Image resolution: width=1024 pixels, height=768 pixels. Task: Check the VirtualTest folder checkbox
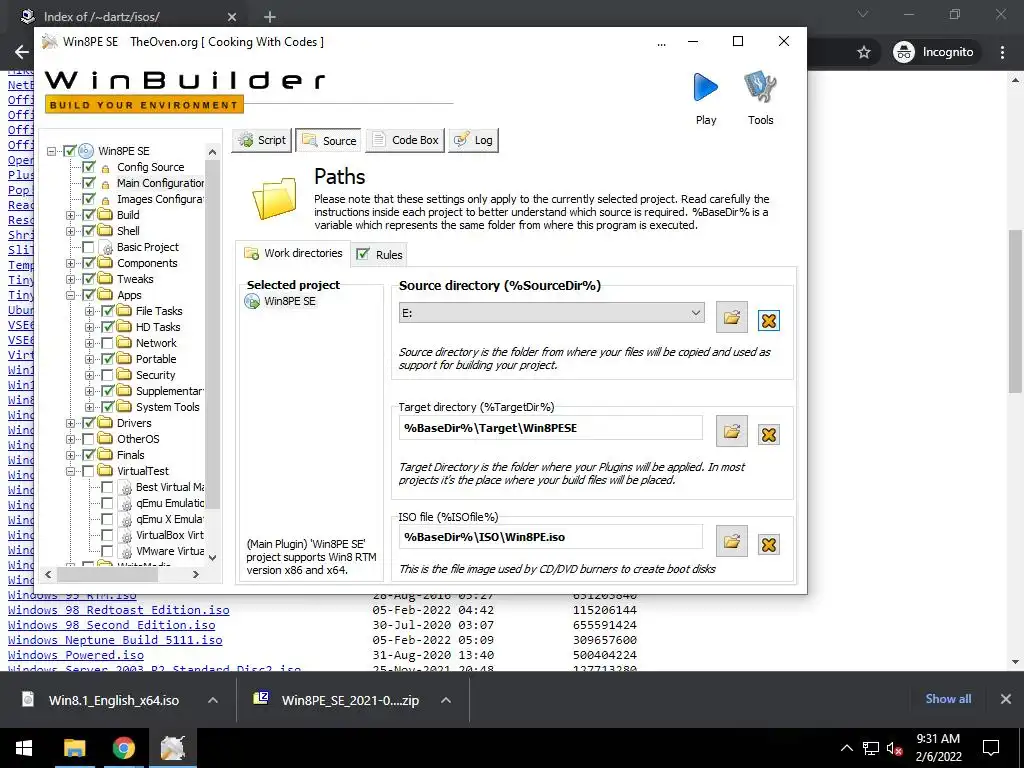[x=88, y=471]
